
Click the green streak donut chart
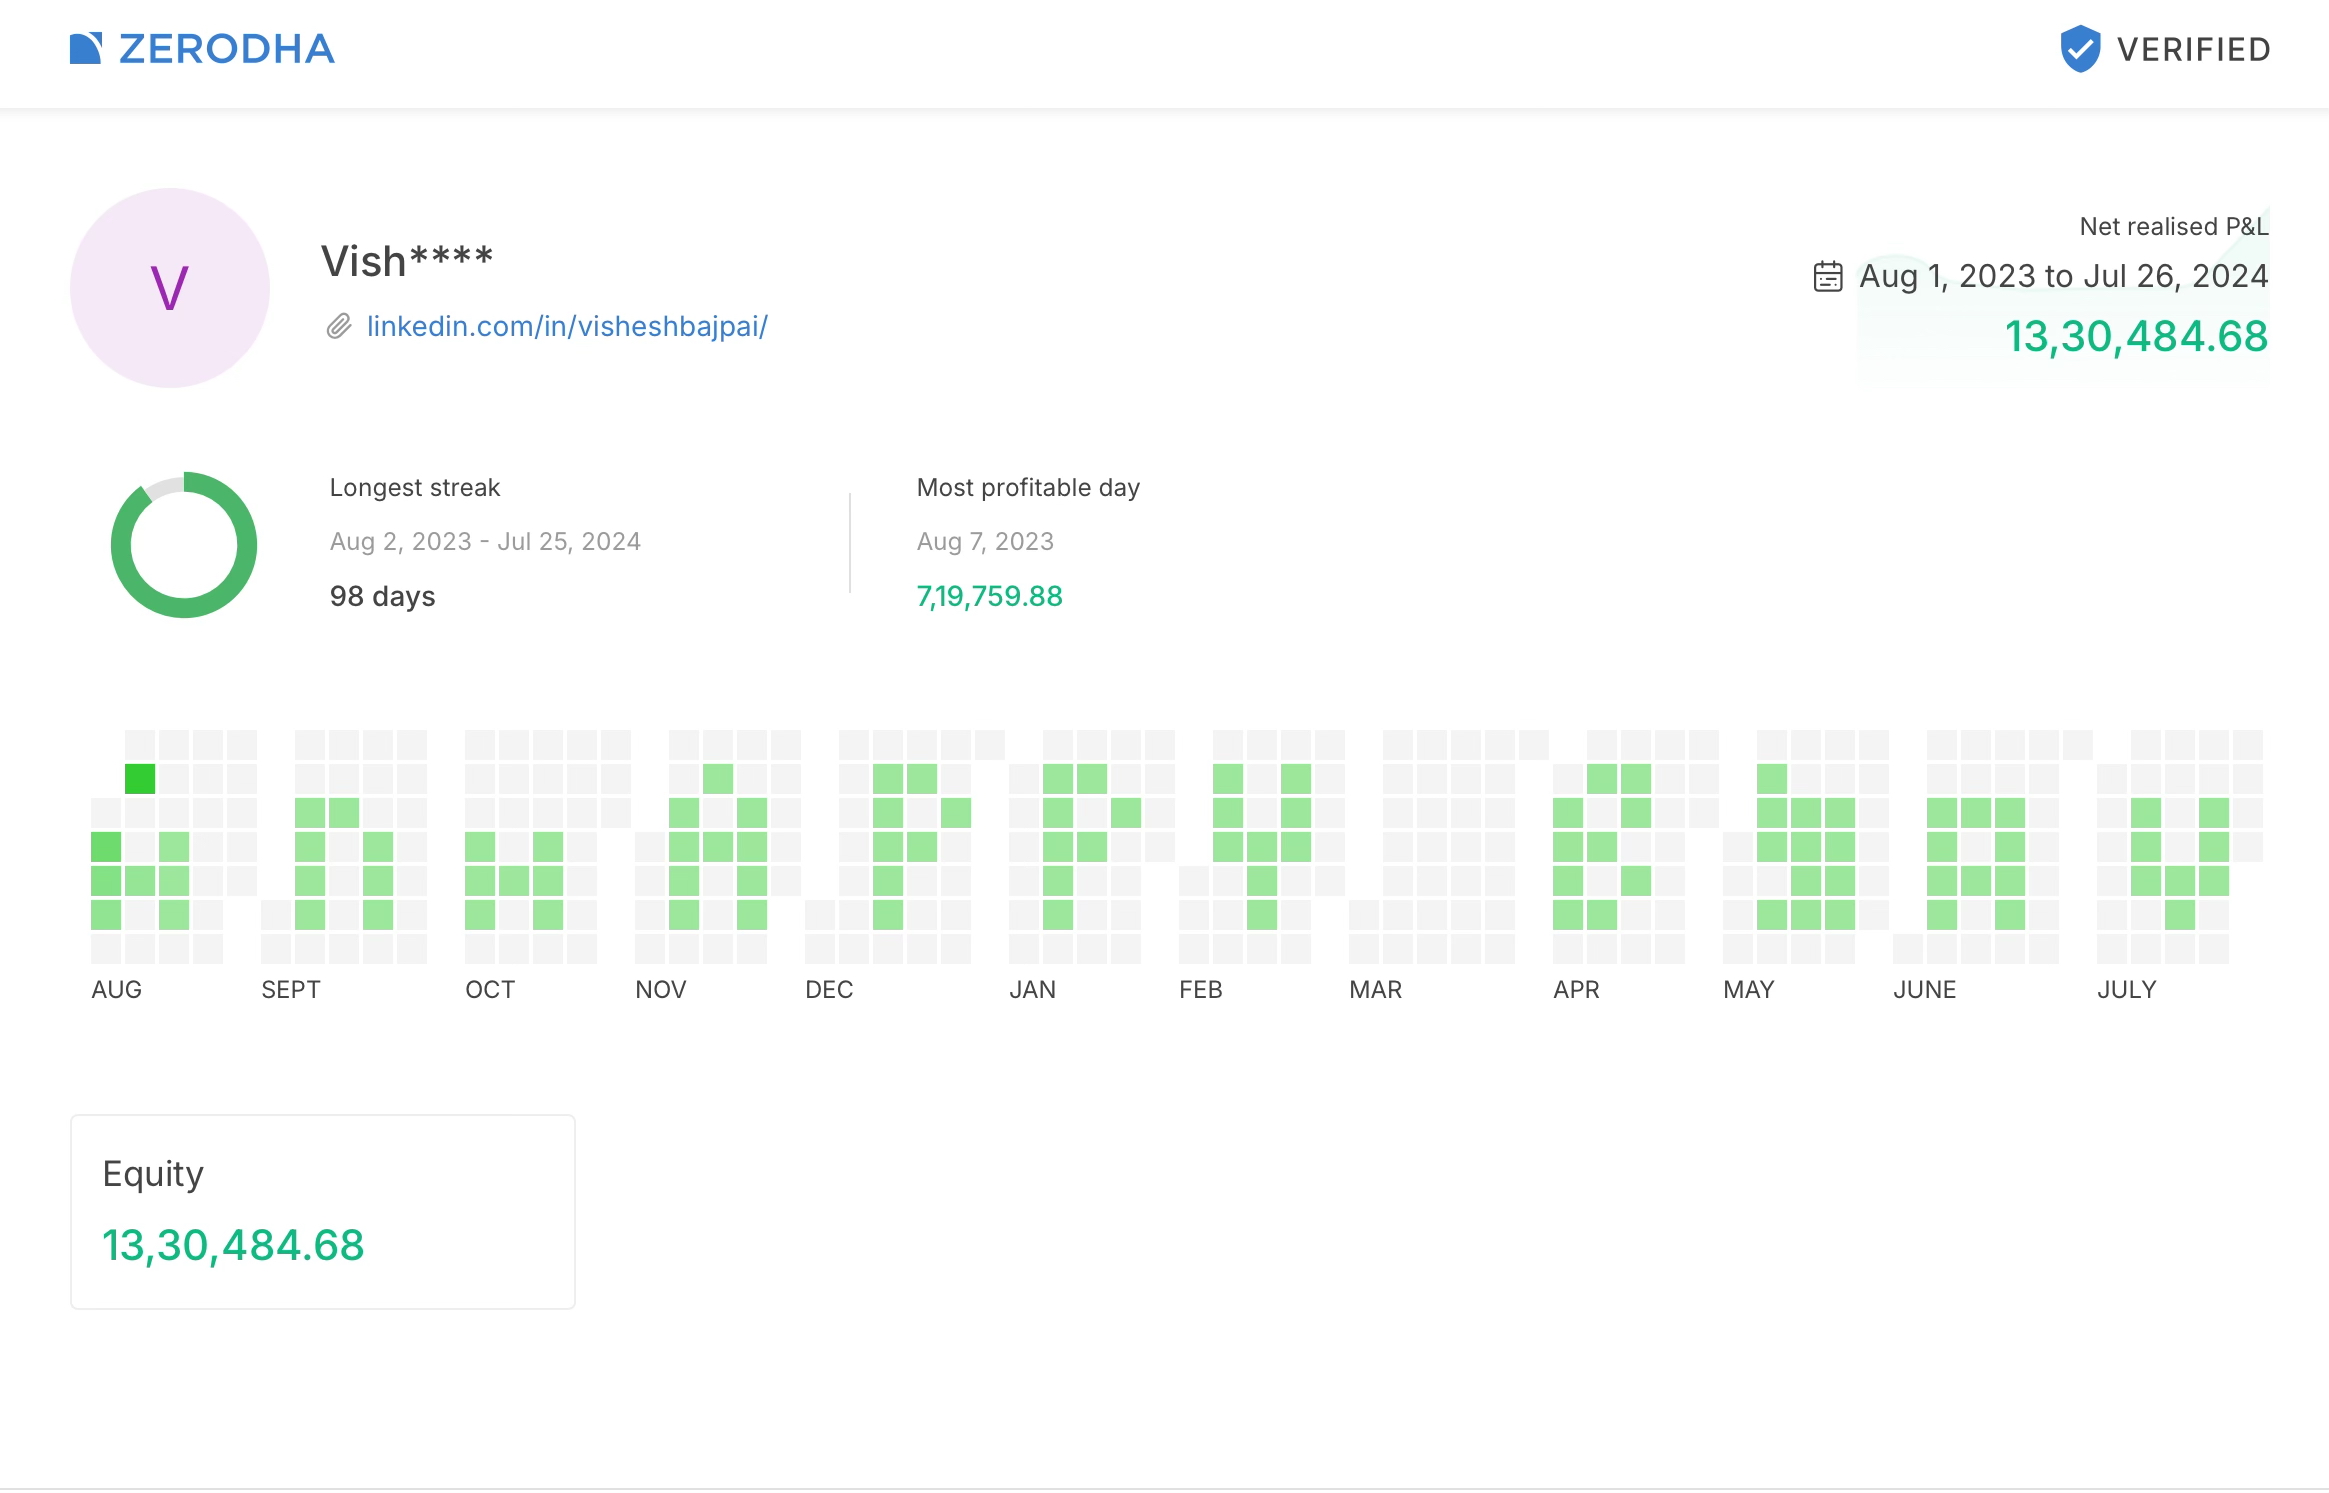[x=184, y=545]
